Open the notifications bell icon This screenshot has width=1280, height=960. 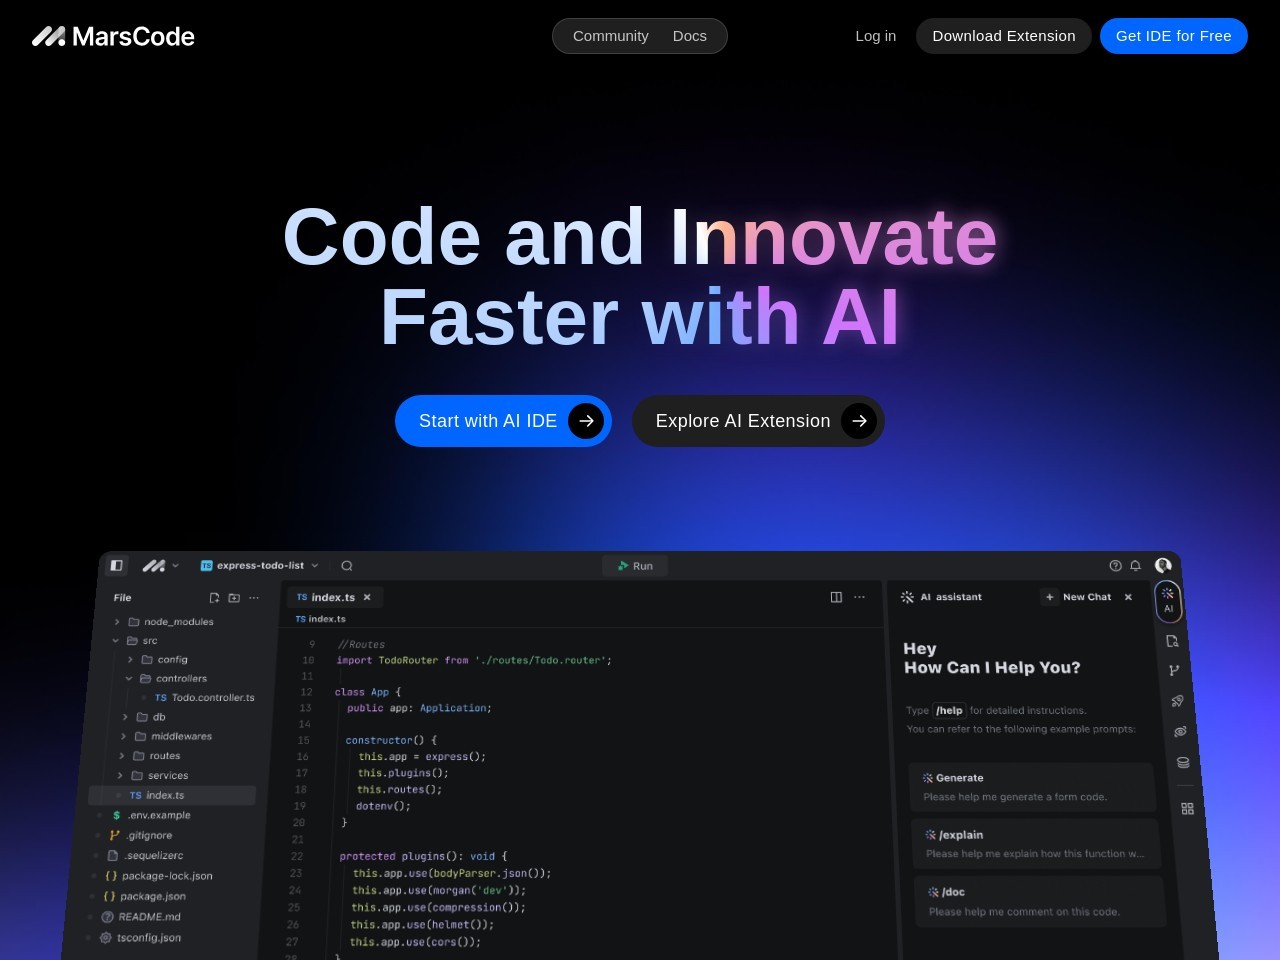(x=1135, y=565)
